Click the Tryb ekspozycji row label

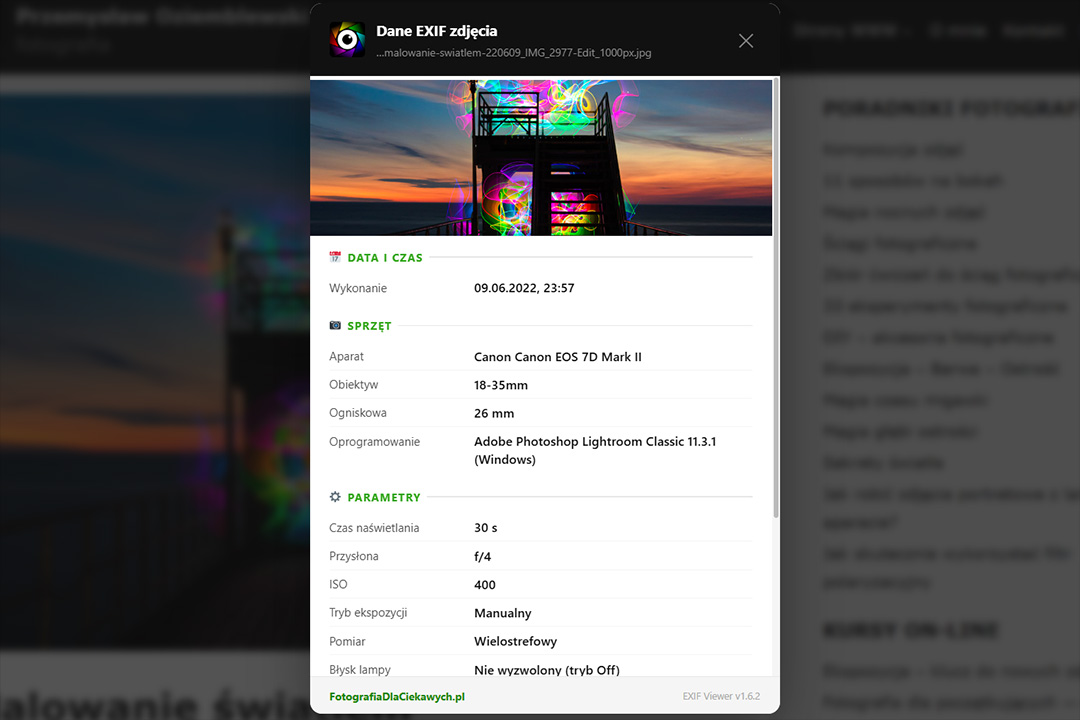pyautogui.click(x=368, y=613)
